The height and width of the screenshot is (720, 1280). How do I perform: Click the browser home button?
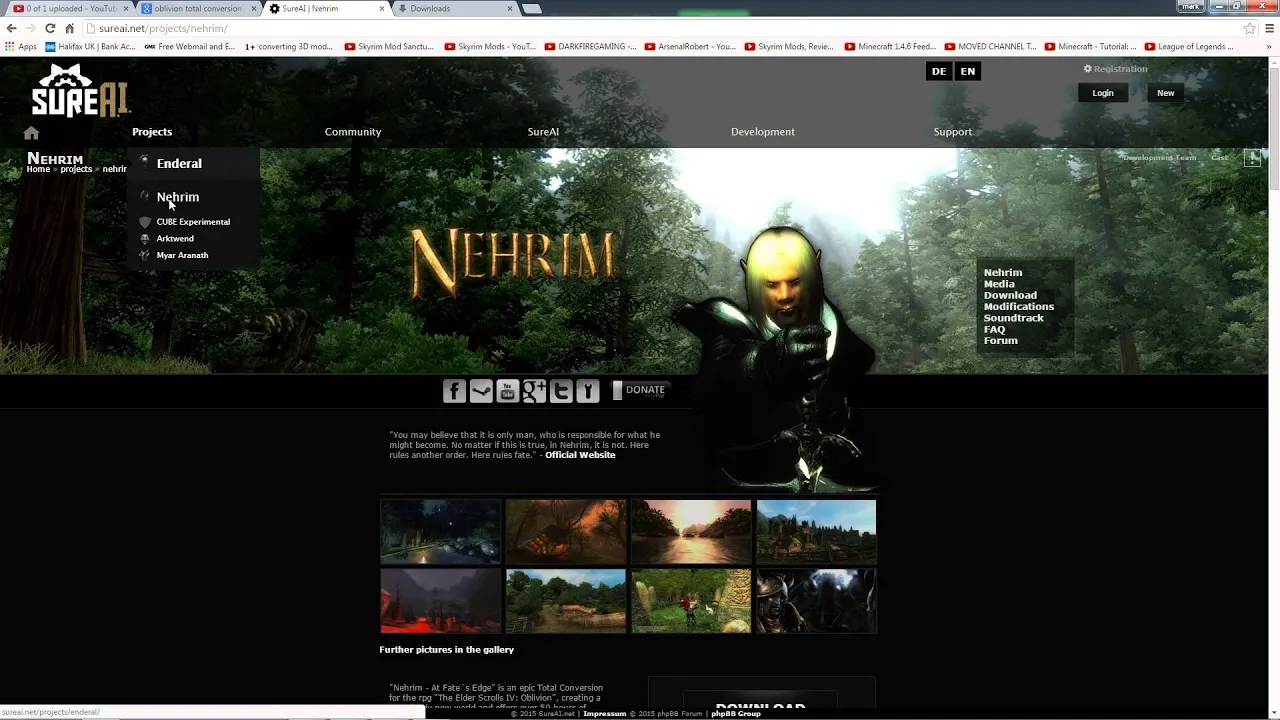tap(69, 28)
